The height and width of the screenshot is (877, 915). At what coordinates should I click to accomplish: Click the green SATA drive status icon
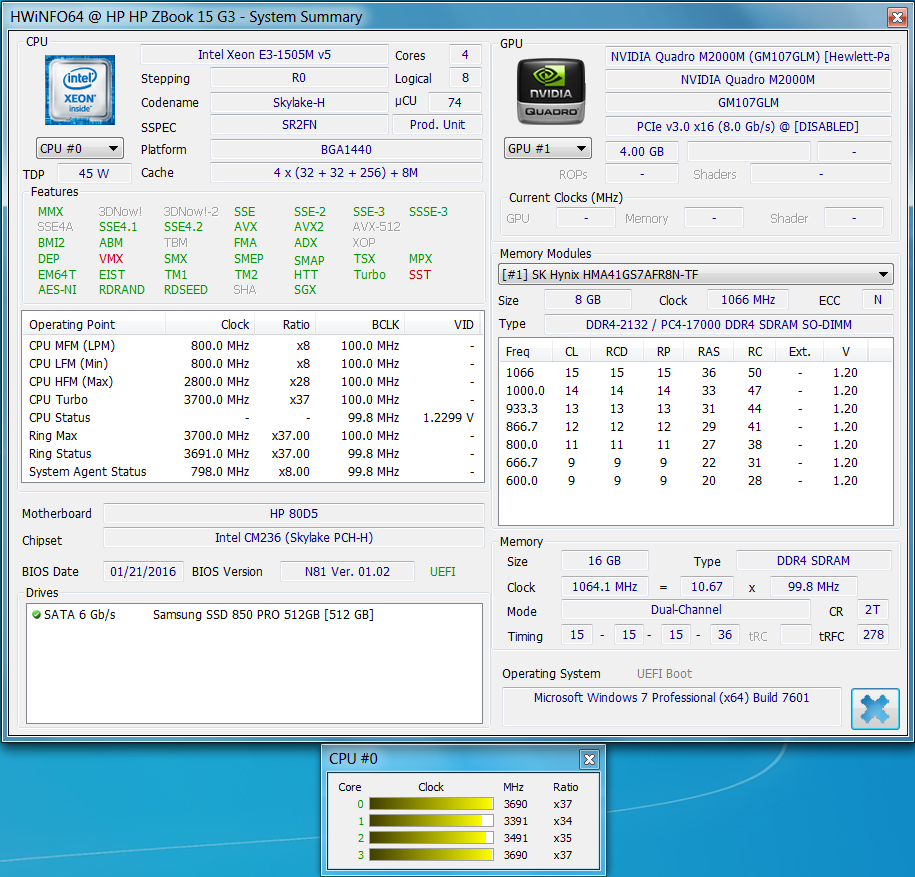click(36, 615)
